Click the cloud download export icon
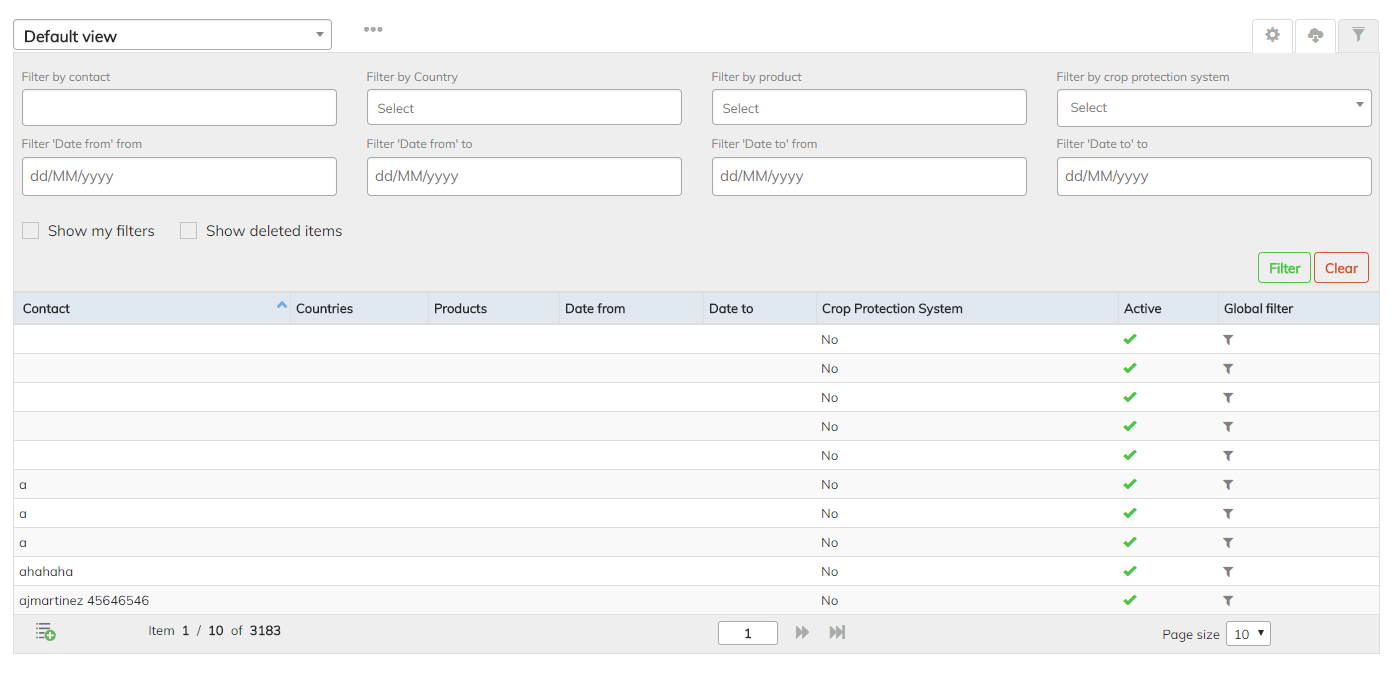Screen dimensions: 1394x679 [1315, 35]
